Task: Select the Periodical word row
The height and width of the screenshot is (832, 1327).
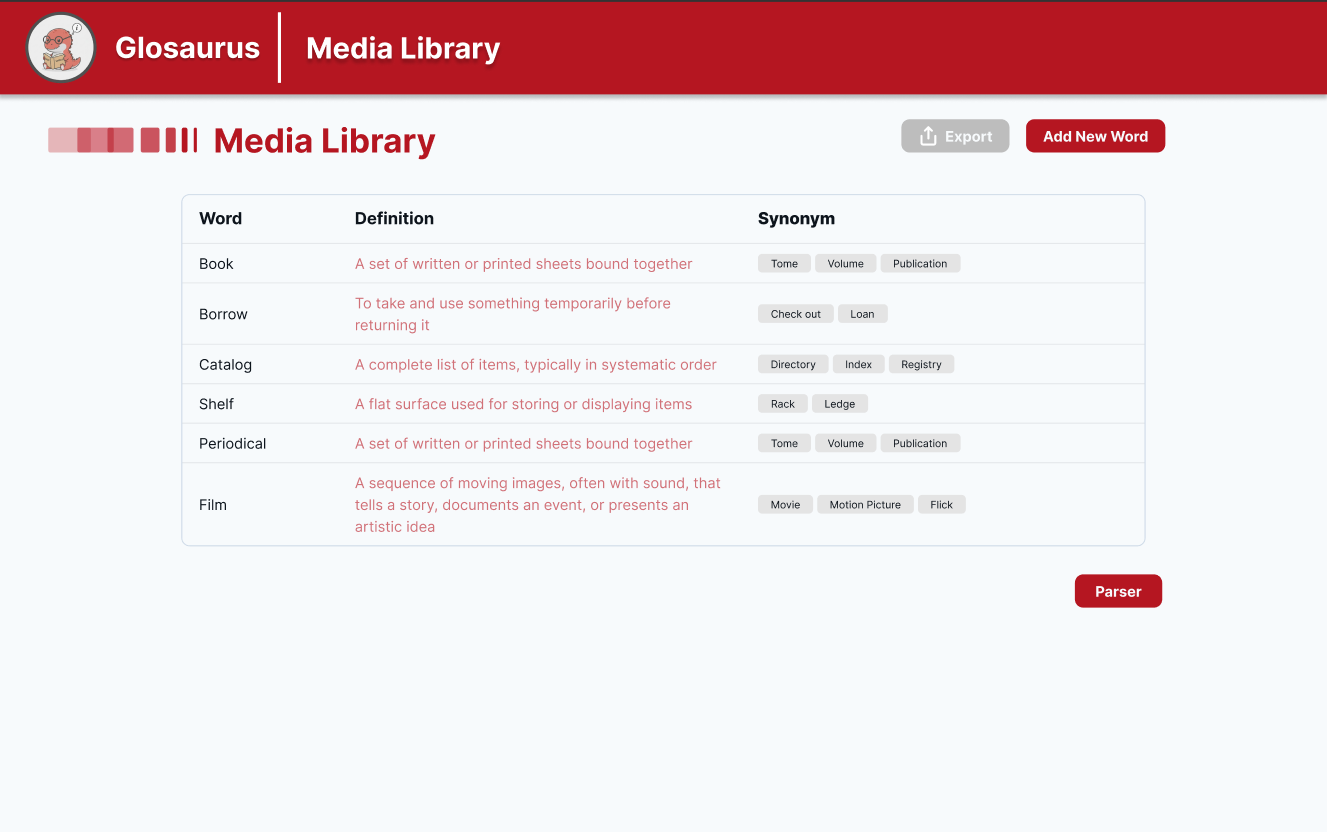Action: click(x=232, y=444)
